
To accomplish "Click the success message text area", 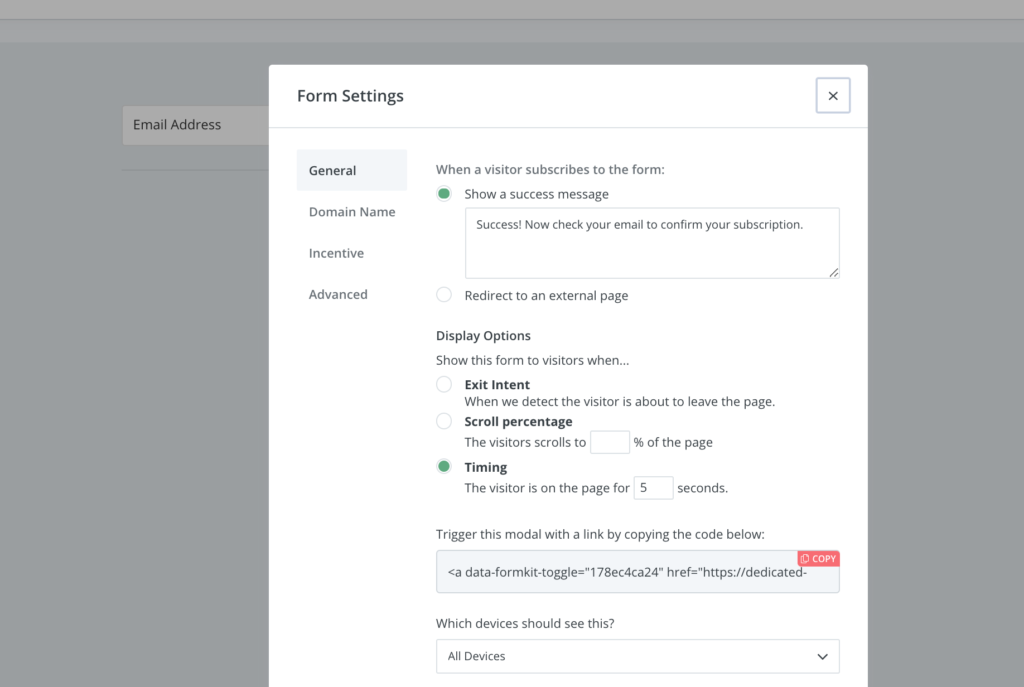I will (651, 243).
